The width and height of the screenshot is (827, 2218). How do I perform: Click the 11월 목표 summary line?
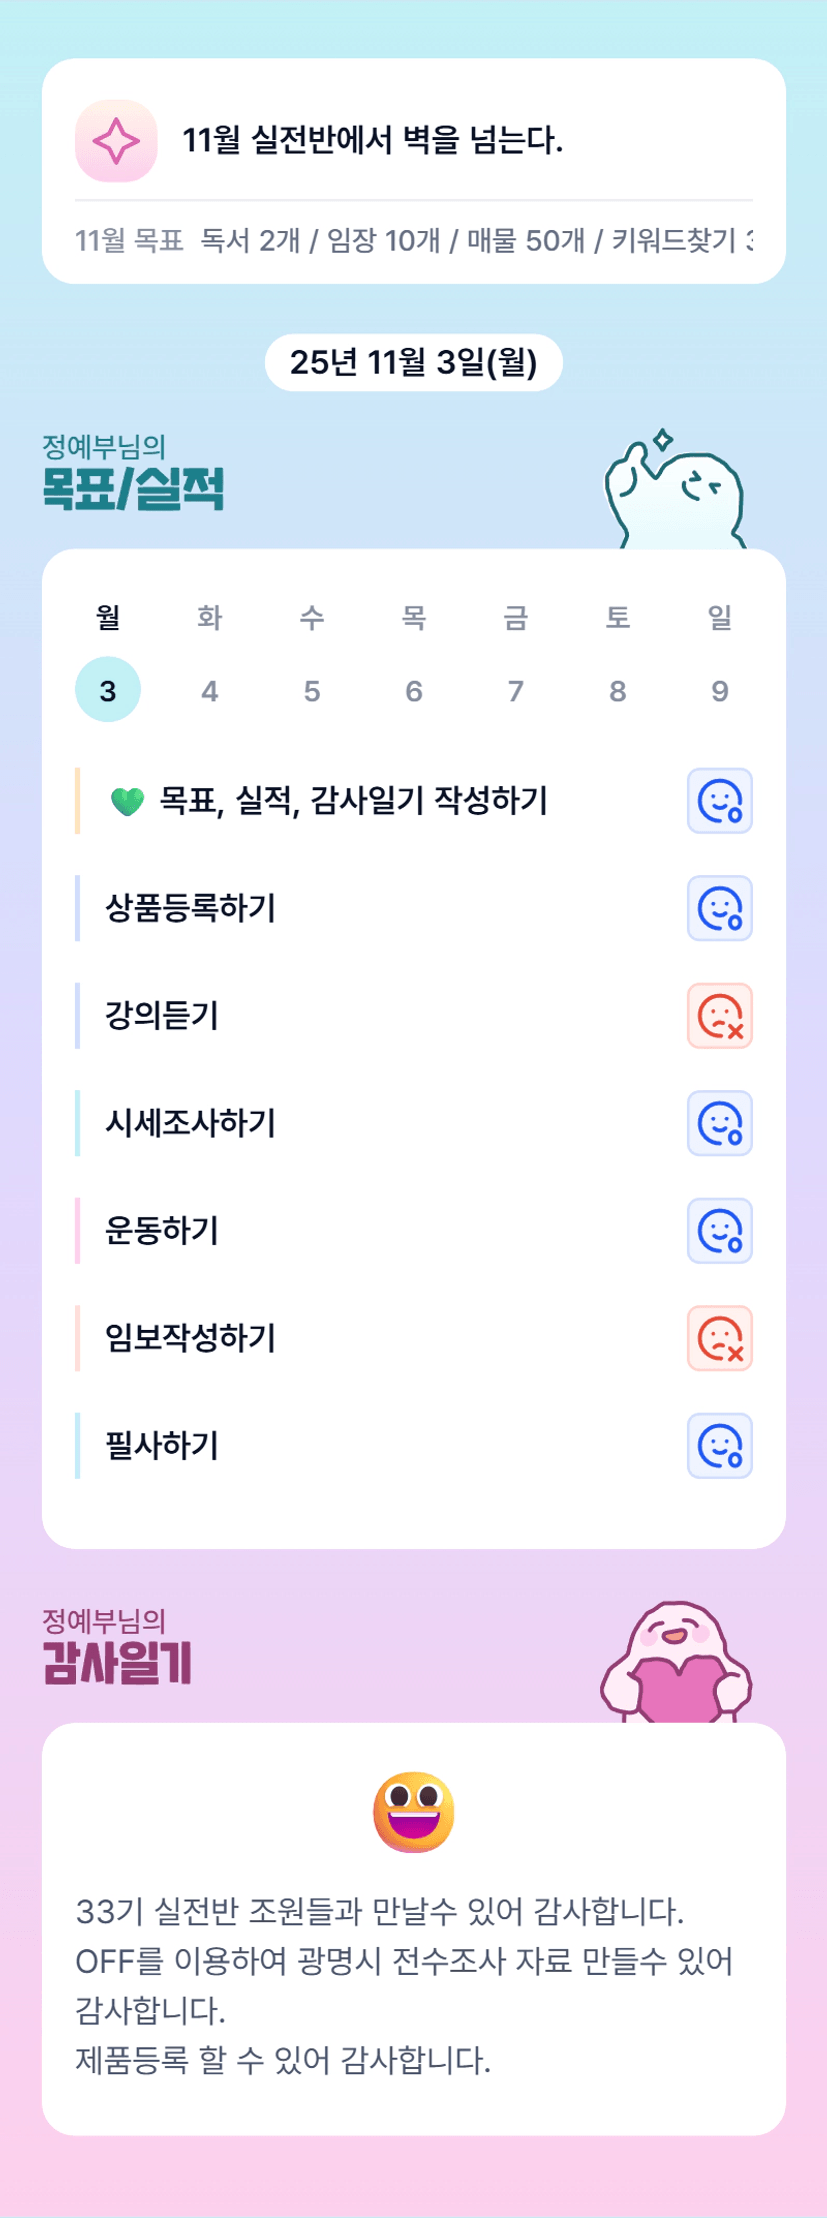414,241
